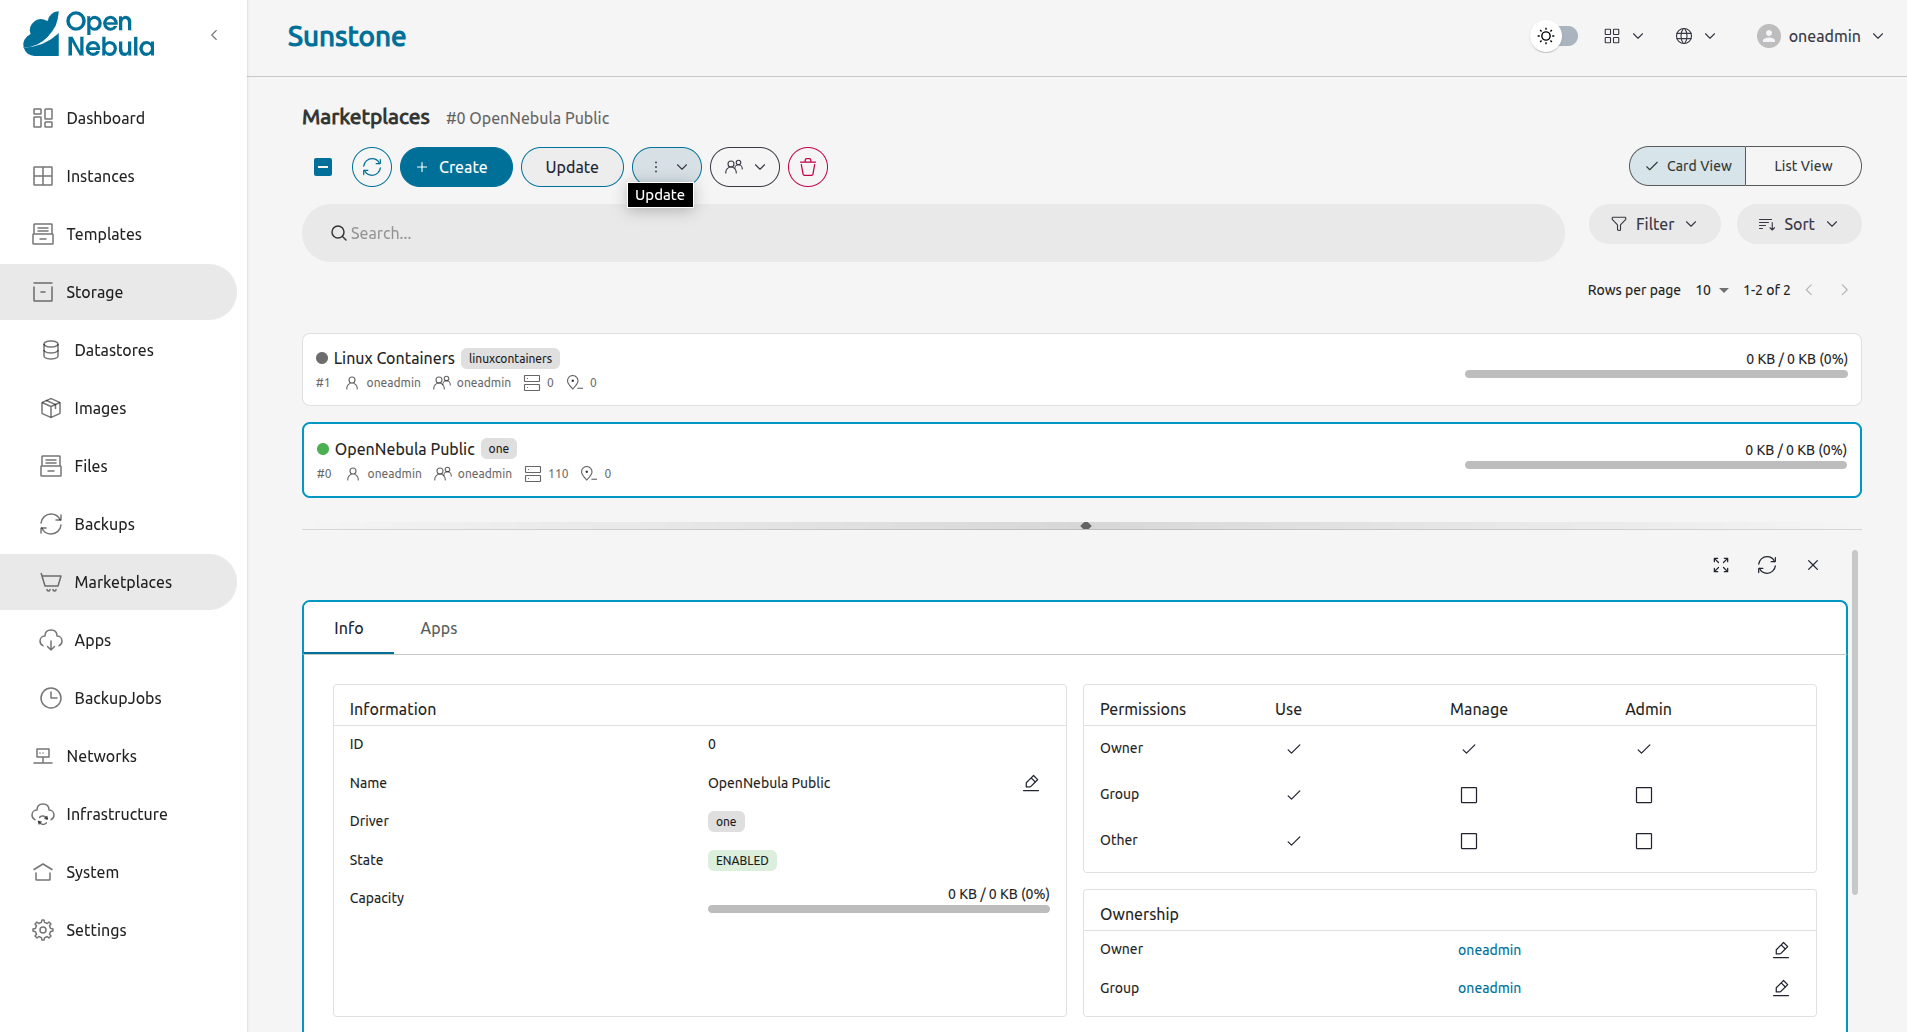Switch to the Apps tab
This screenshot has height=1032, width=1907.
[x=438, y=628]
